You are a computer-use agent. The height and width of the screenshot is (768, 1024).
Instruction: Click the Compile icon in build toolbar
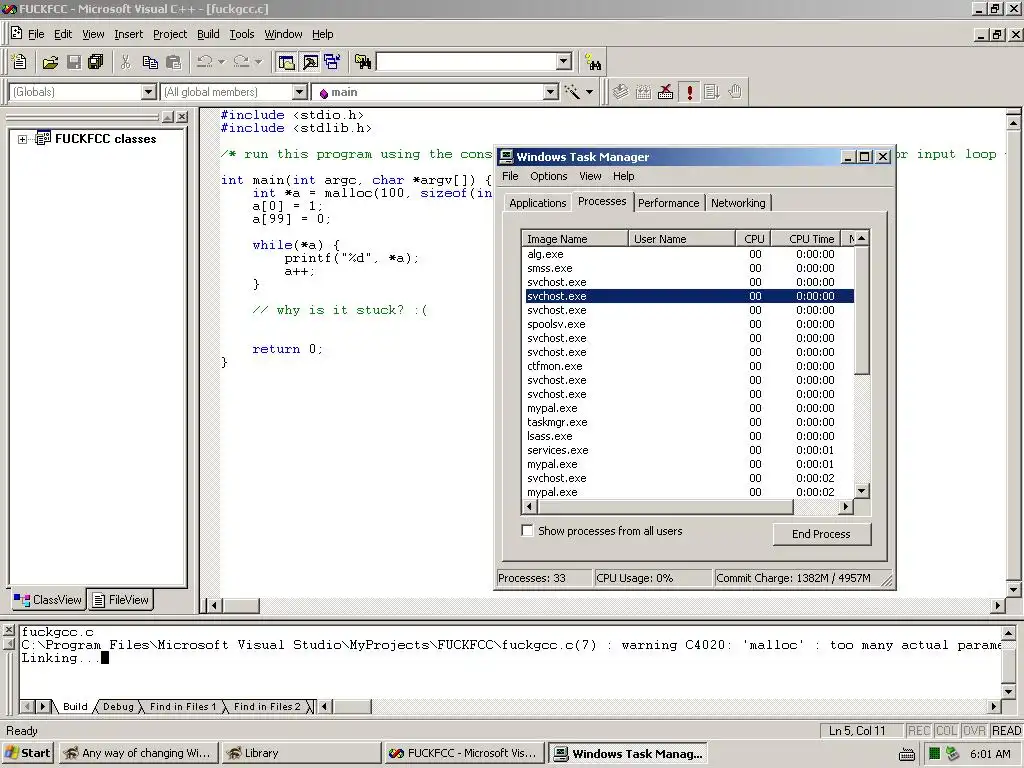click(x=620, y=92)
